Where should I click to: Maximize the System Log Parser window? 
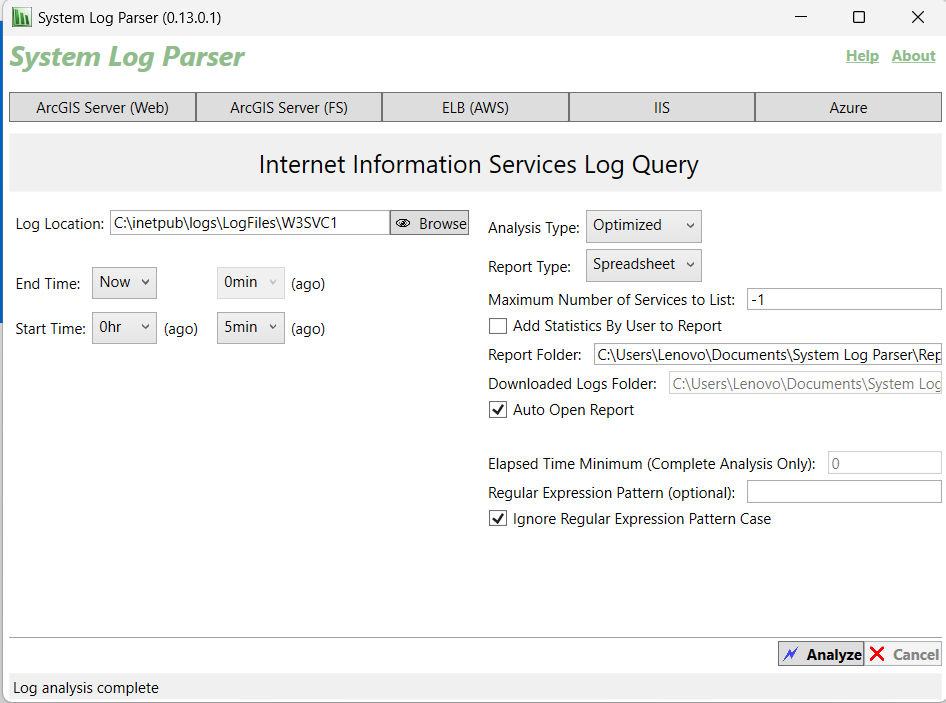[x=859, y=17]
